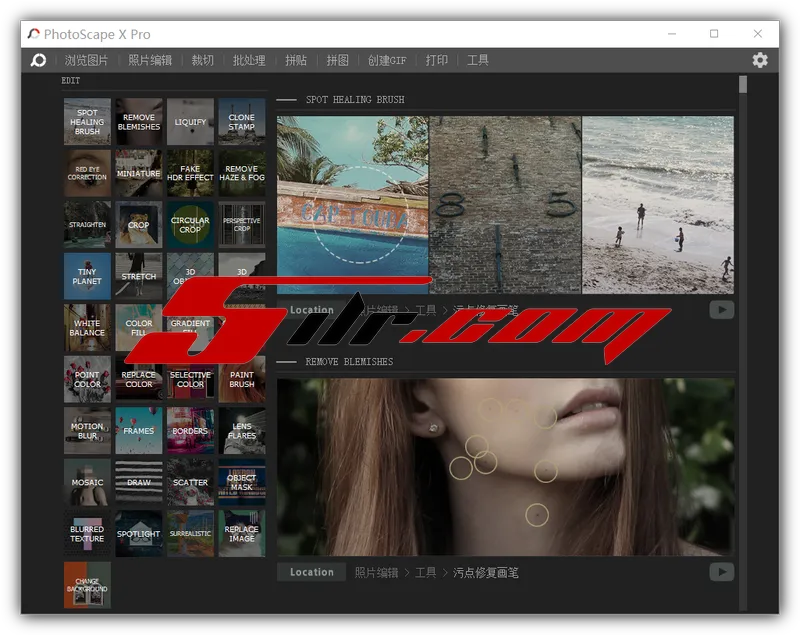Image resolution: width=800 pixels, height=635 pixels.
Task: Select the Straighten tool tile
Action: tap(87, 225)
